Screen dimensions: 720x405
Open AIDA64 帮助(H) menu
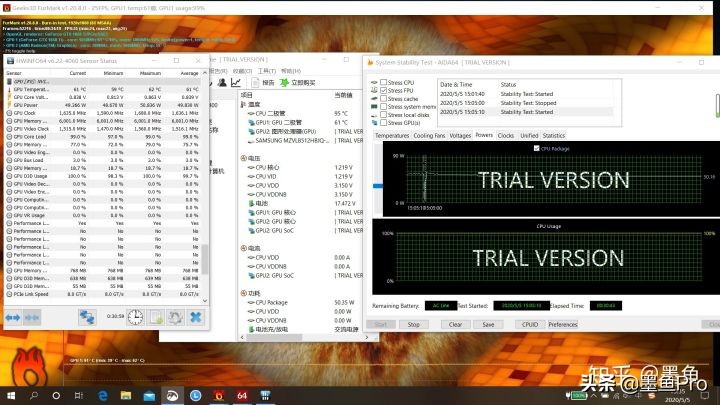pos(291,71)
